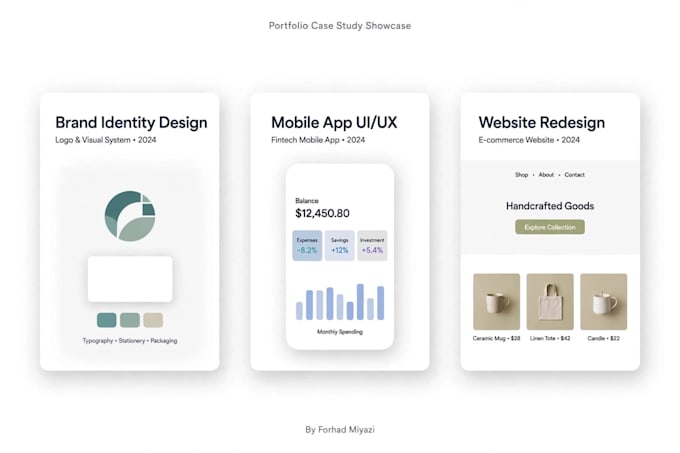Click the Typography Stationery Packaging caption
Viewport: 680px width, 453px height.
pyautogui.click(x=130, y=341)
